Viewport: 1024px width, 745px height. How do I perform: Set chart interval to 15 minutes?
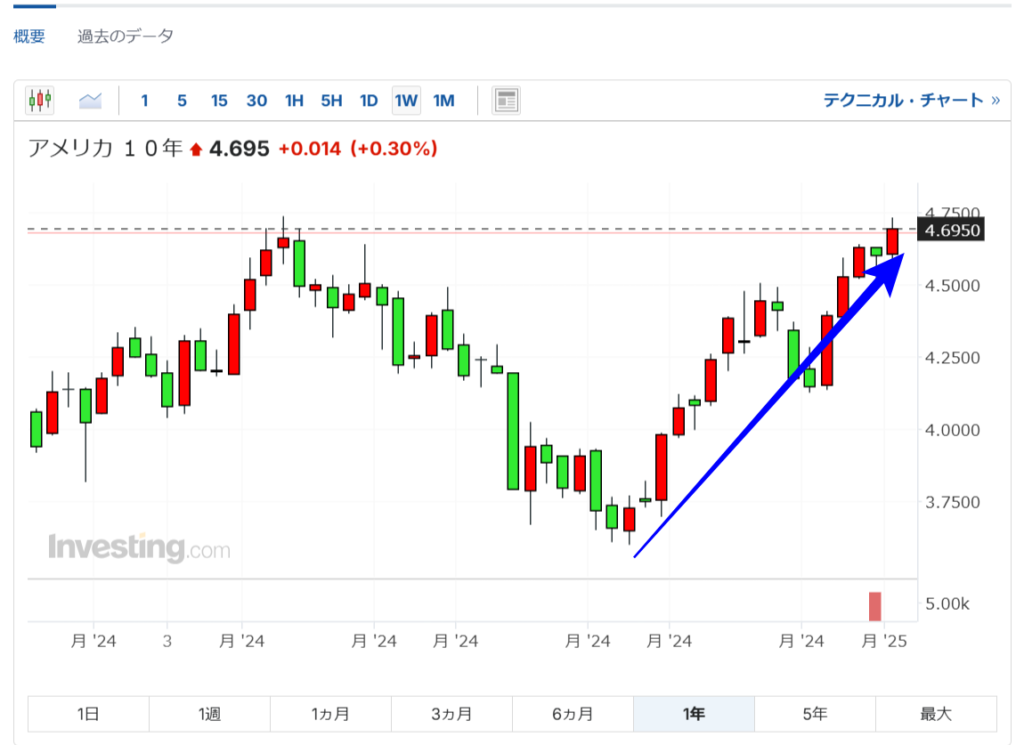[x=219, y=101]
